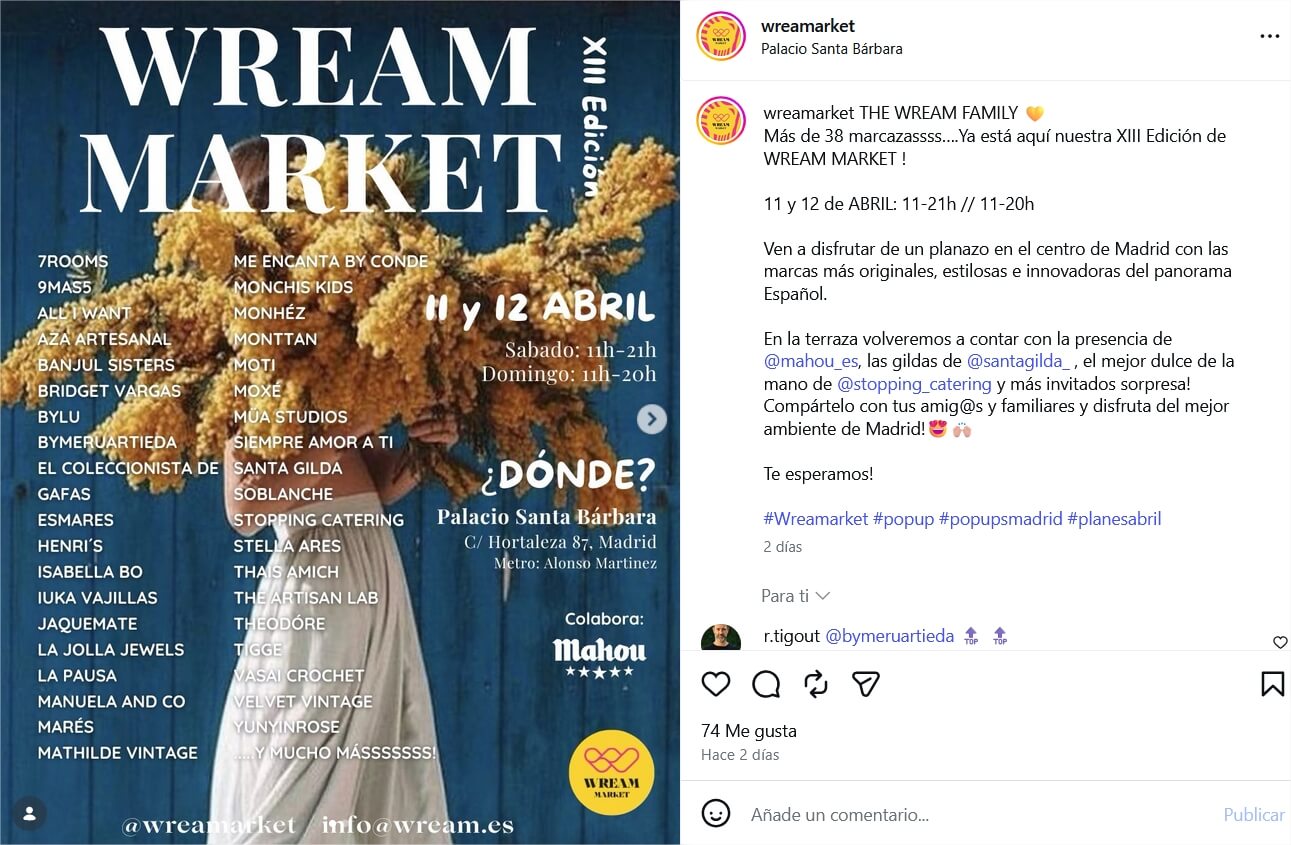Viewport: 1291px width, 845px height.
Task: Open the #popupsmadrid hashtag
Action: coord(1000,519)
